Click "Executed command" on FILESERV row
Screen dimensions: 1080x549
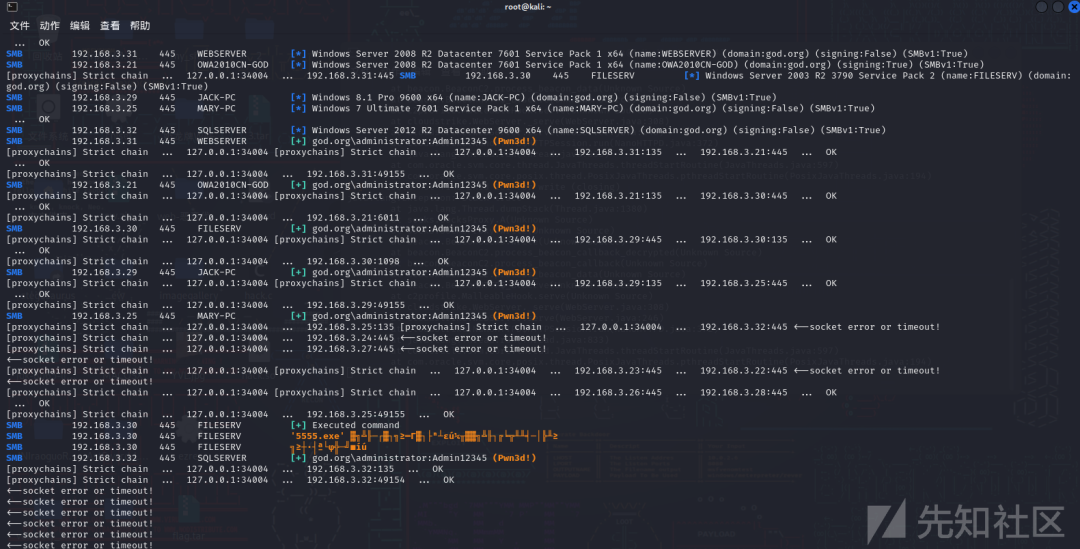(x=355, y=426)
